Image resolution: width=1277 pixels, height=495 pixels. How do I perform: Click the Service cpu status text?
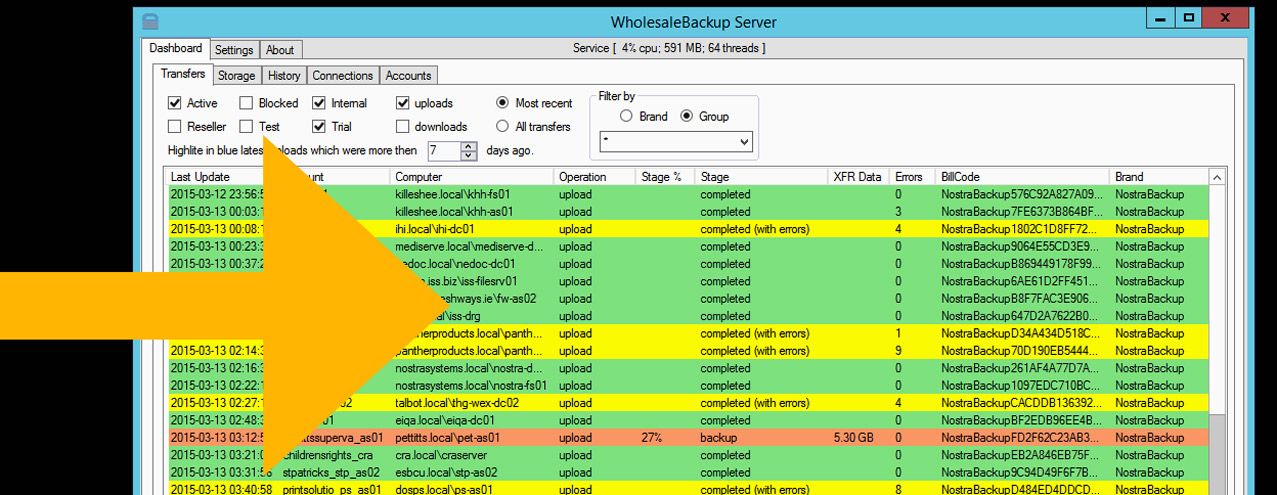coord(669,48)
